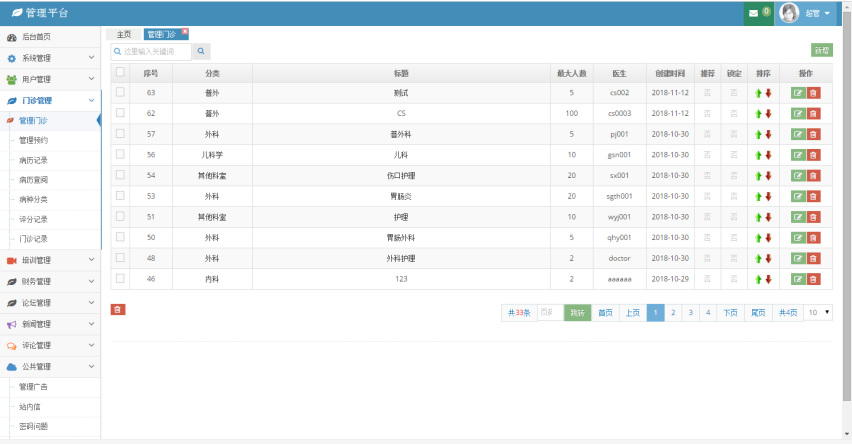Click the 2018-11-12 date cell in row 63
This screenshot has height=445, width=852.
click(x=670, y=93)
